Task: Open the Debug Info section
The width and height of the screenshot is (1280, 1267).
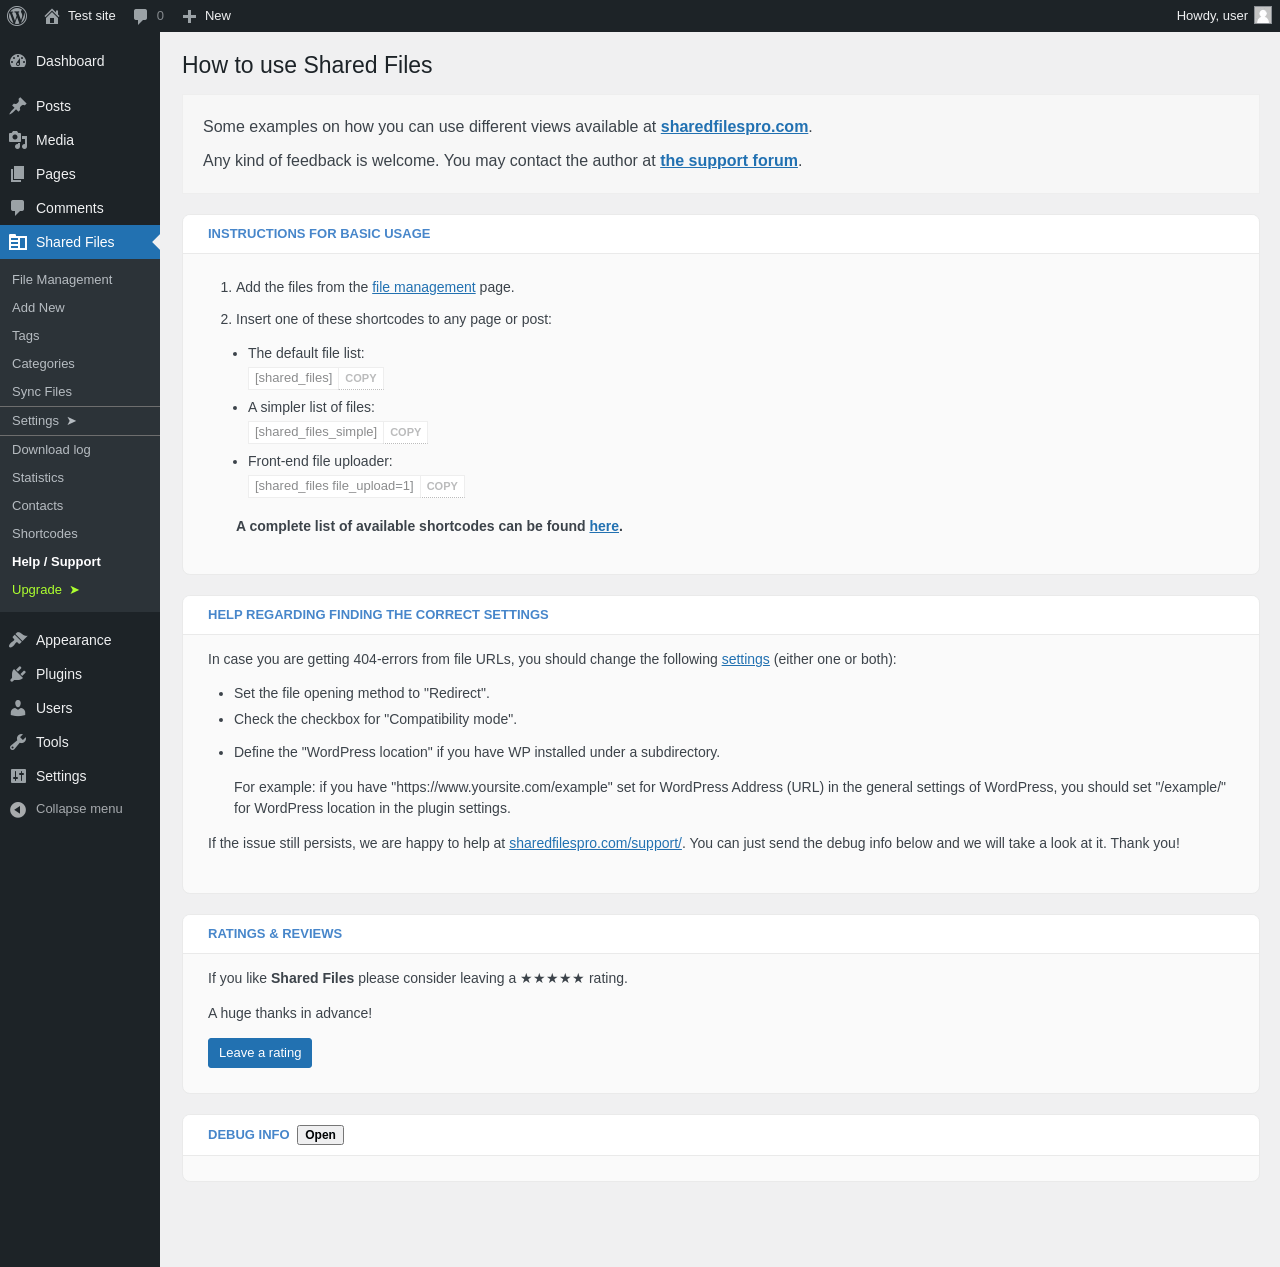Action: pyautogui.click(x=320, y=1135)
